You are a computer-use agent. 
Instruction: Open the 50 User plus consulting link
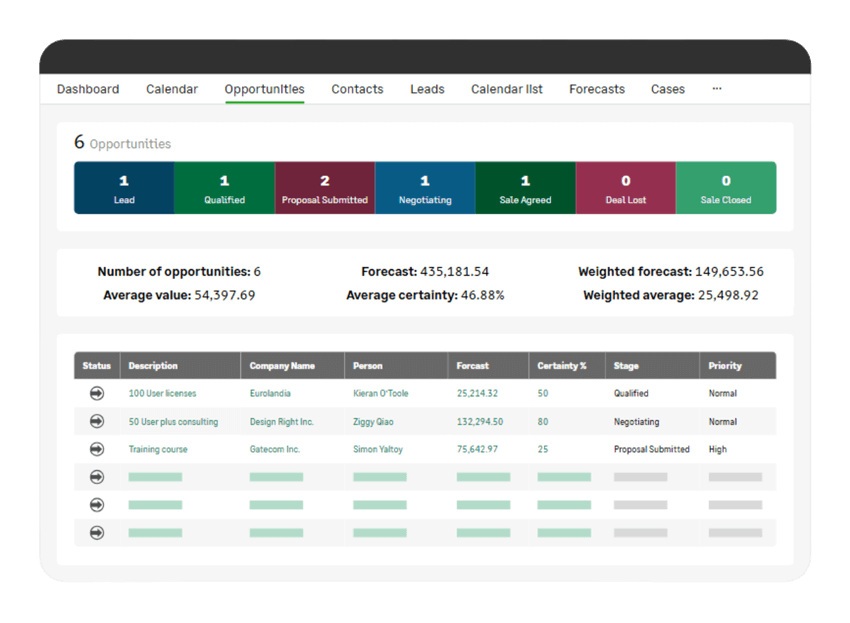click(173, 421)
